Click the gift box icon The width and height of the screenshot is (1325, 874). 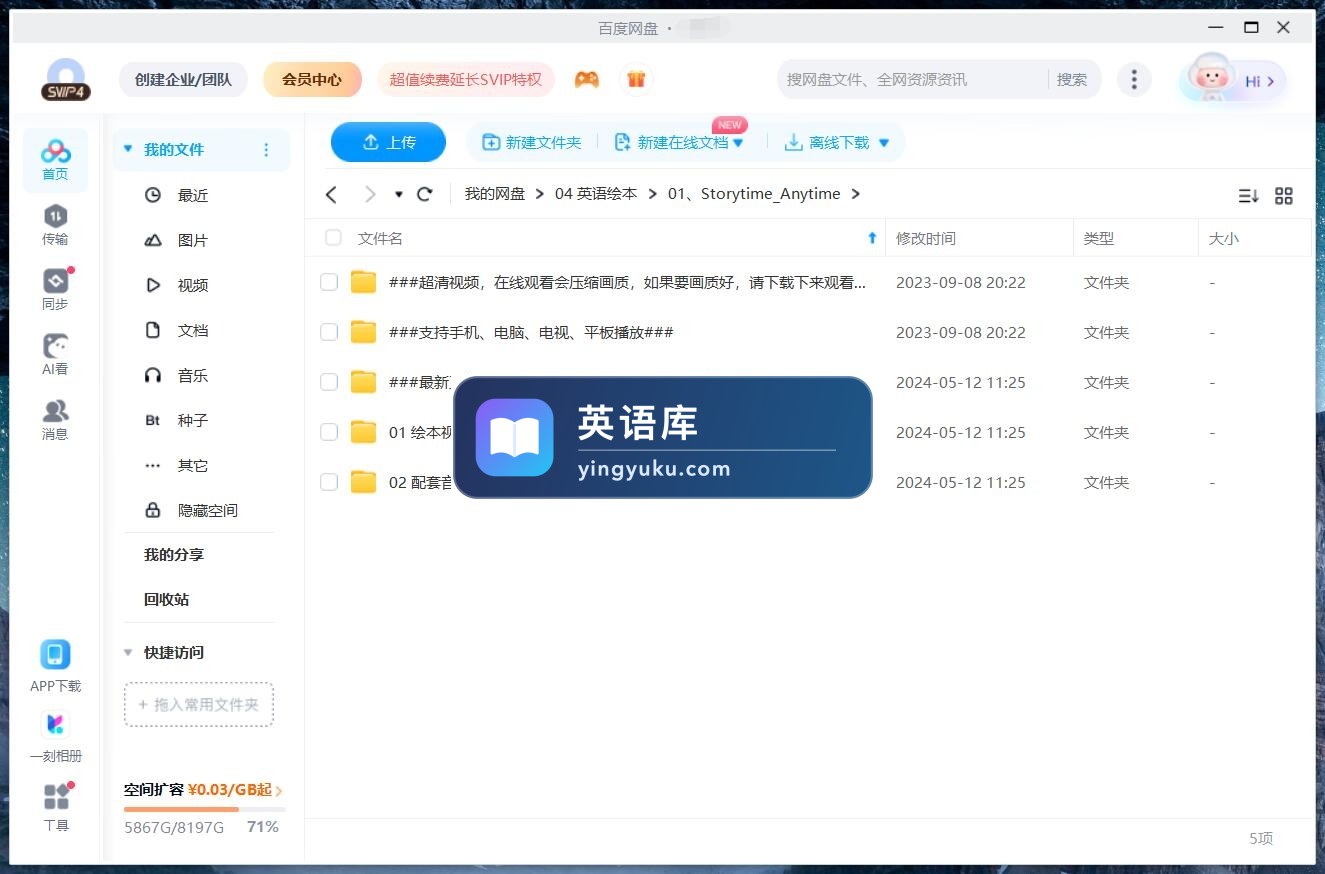coord(636,79)
